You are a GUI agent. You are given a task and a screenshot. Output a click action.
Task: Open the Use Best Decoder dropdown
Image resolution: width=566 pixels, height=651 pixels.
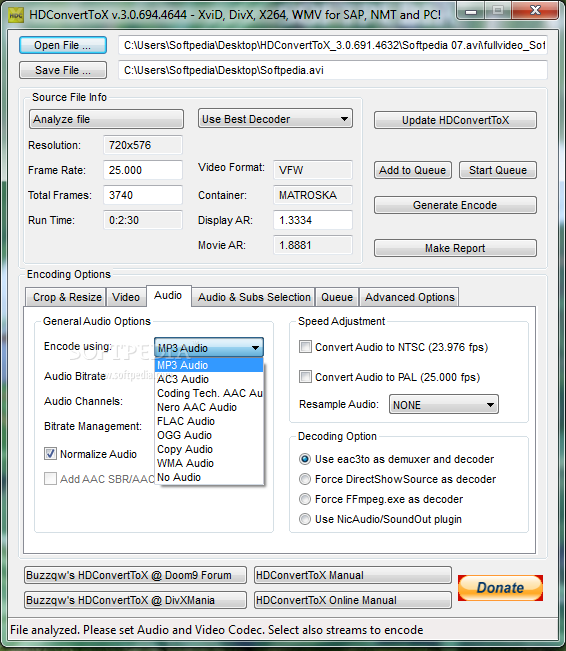pos(275,119)
